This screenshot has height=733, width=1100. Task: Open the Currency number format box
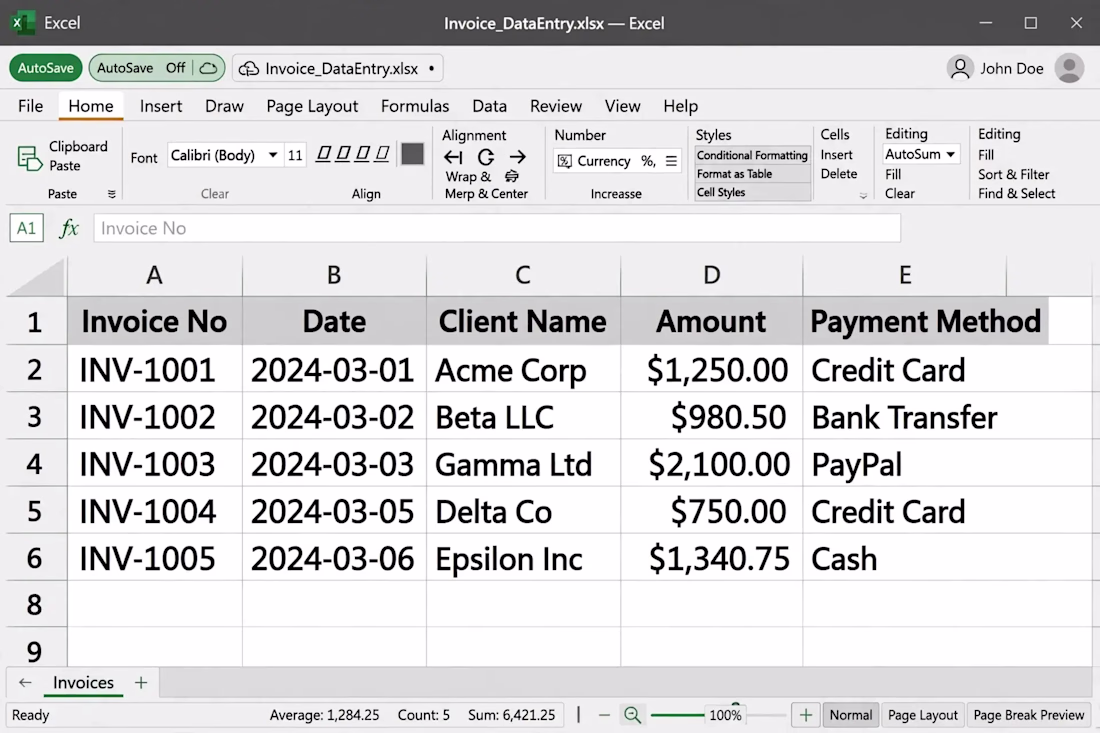[x=617, y=161]
